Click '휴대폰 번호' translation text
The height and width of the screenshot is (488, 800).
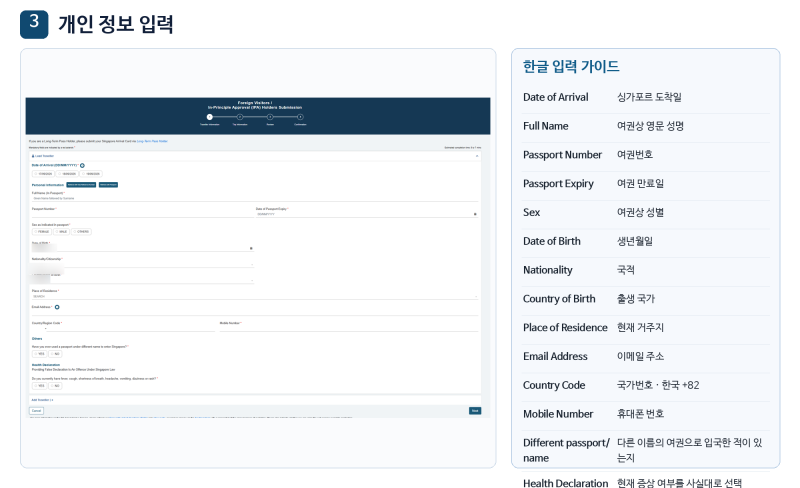point(640,414)
